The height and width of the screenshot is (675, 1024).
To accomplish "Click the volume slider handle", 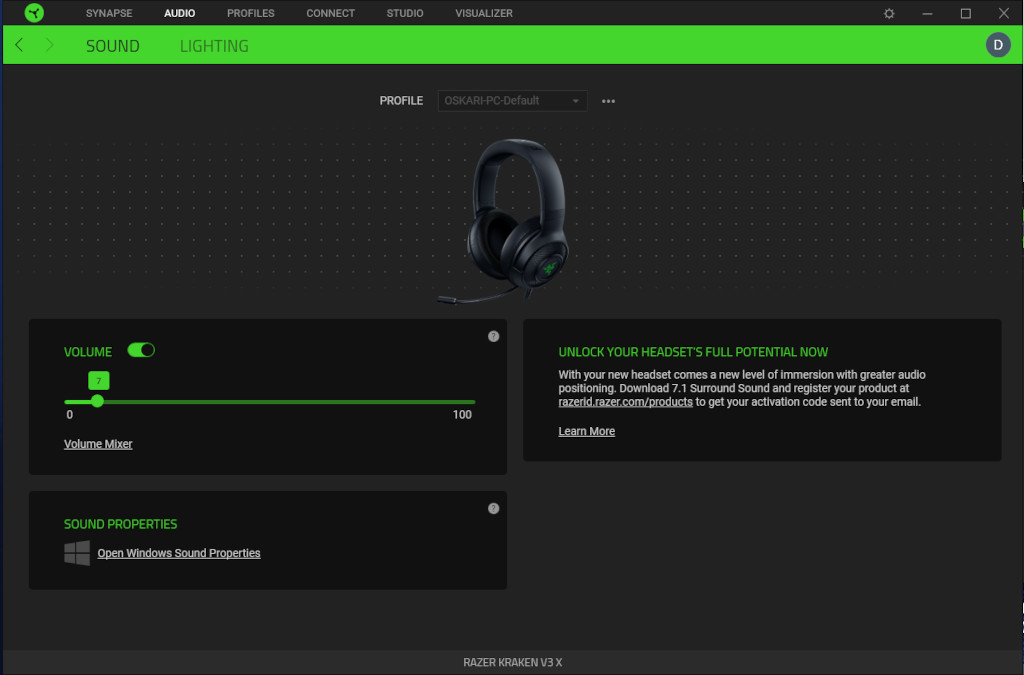I will (97, 401).
